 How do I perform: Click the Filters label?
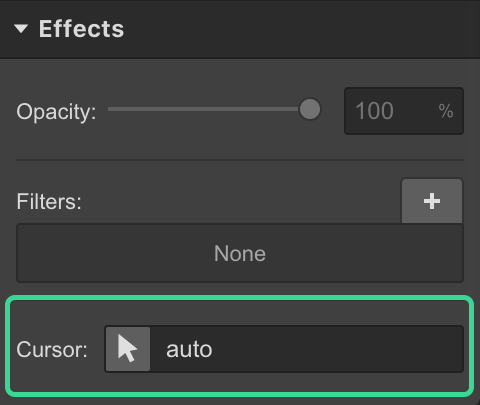(49, 201)
